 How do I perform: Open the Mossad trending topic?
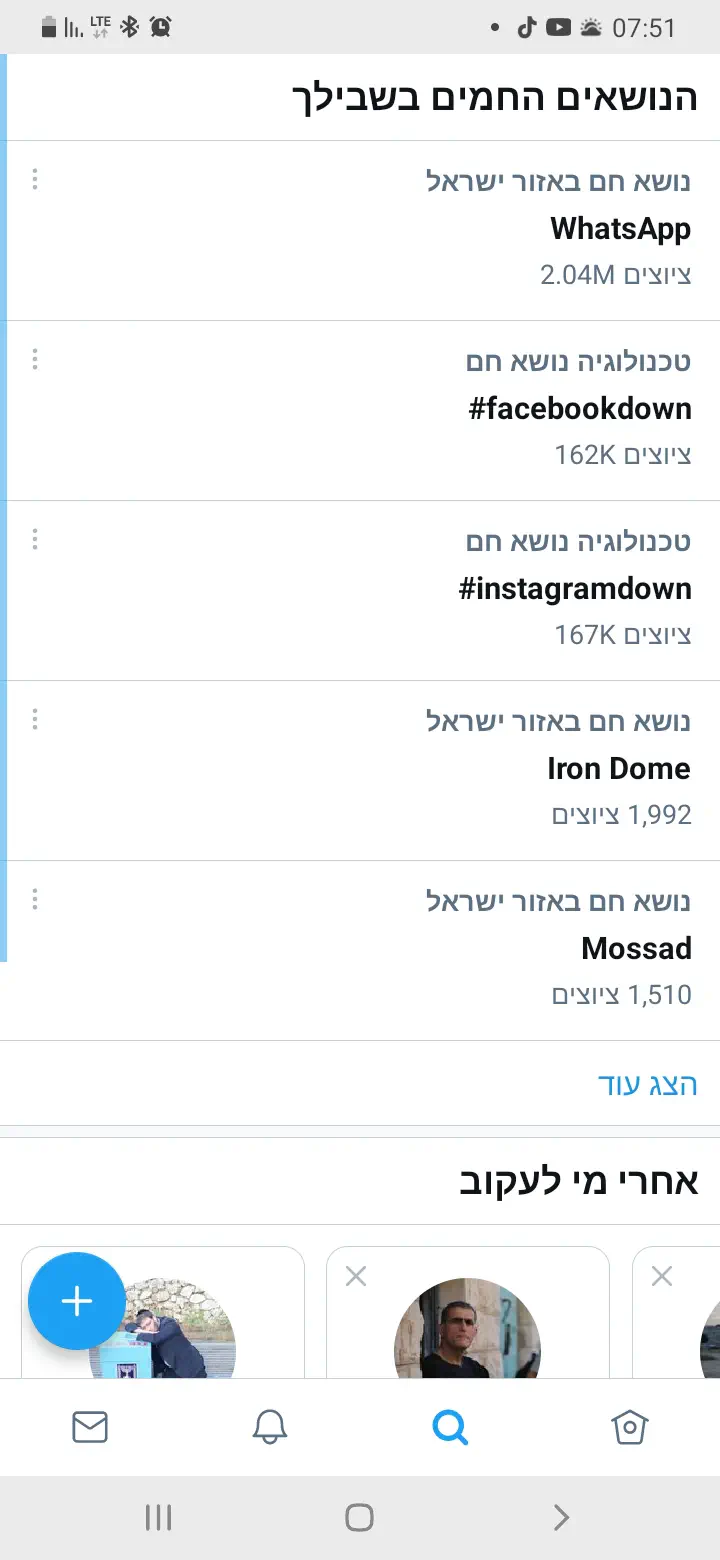pos(636,949)
